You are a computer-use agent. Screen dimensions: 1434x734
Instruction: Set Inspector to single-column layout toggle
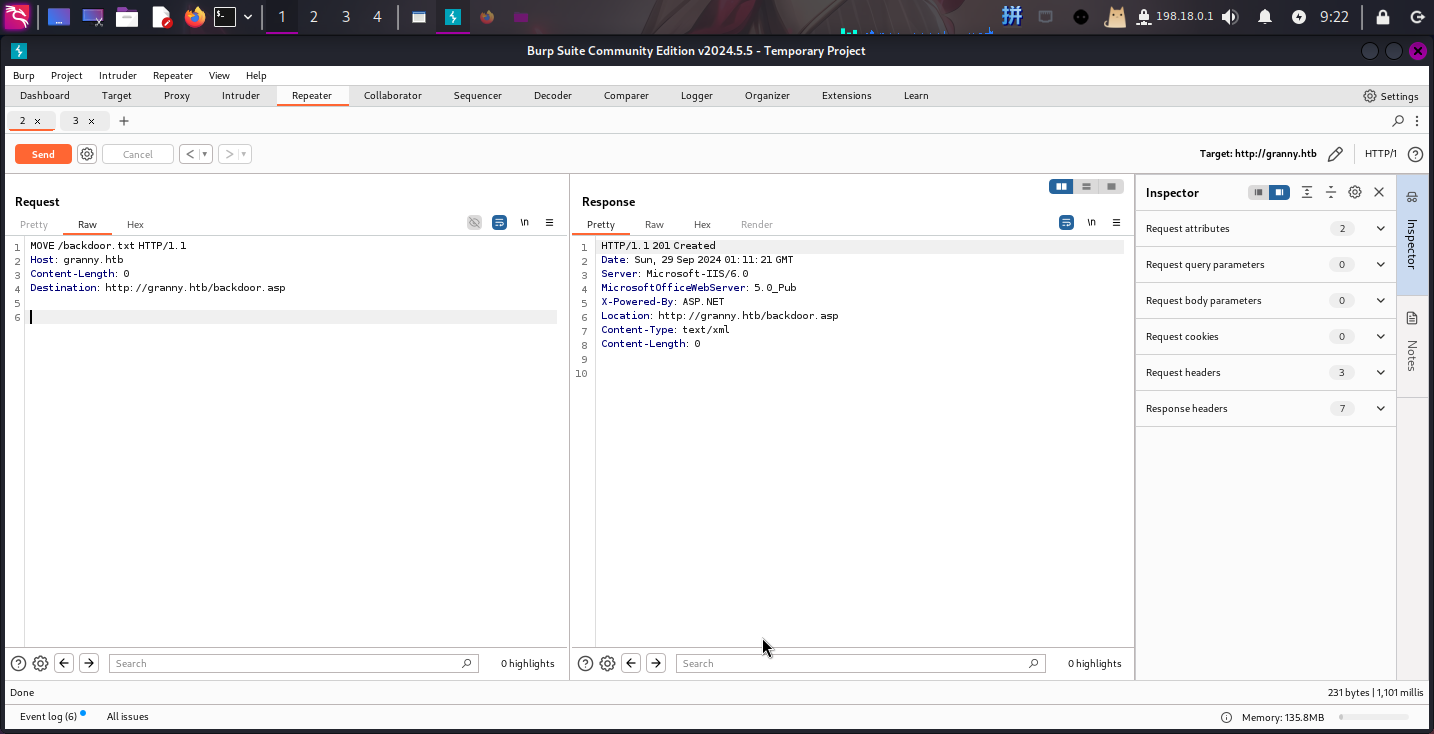(x=1258, y=192)
